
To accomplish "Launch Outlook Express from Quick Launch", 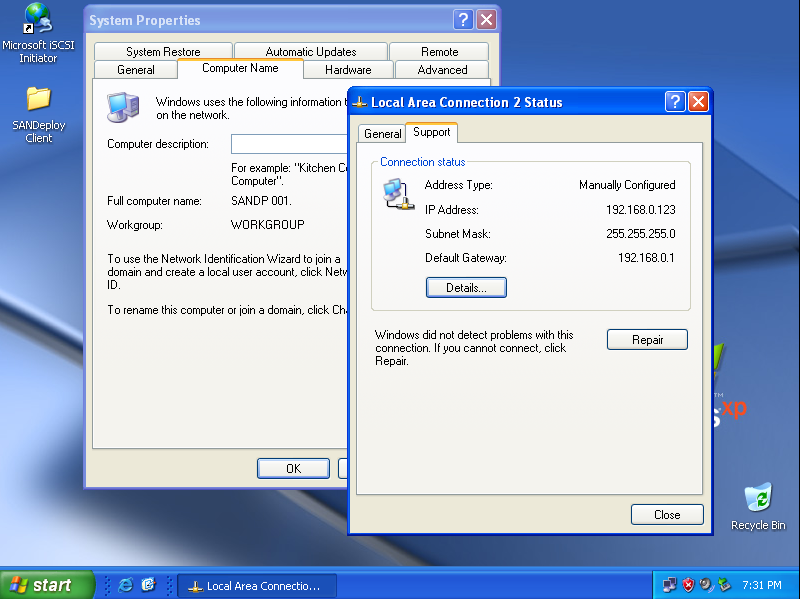I will point(148,585).
